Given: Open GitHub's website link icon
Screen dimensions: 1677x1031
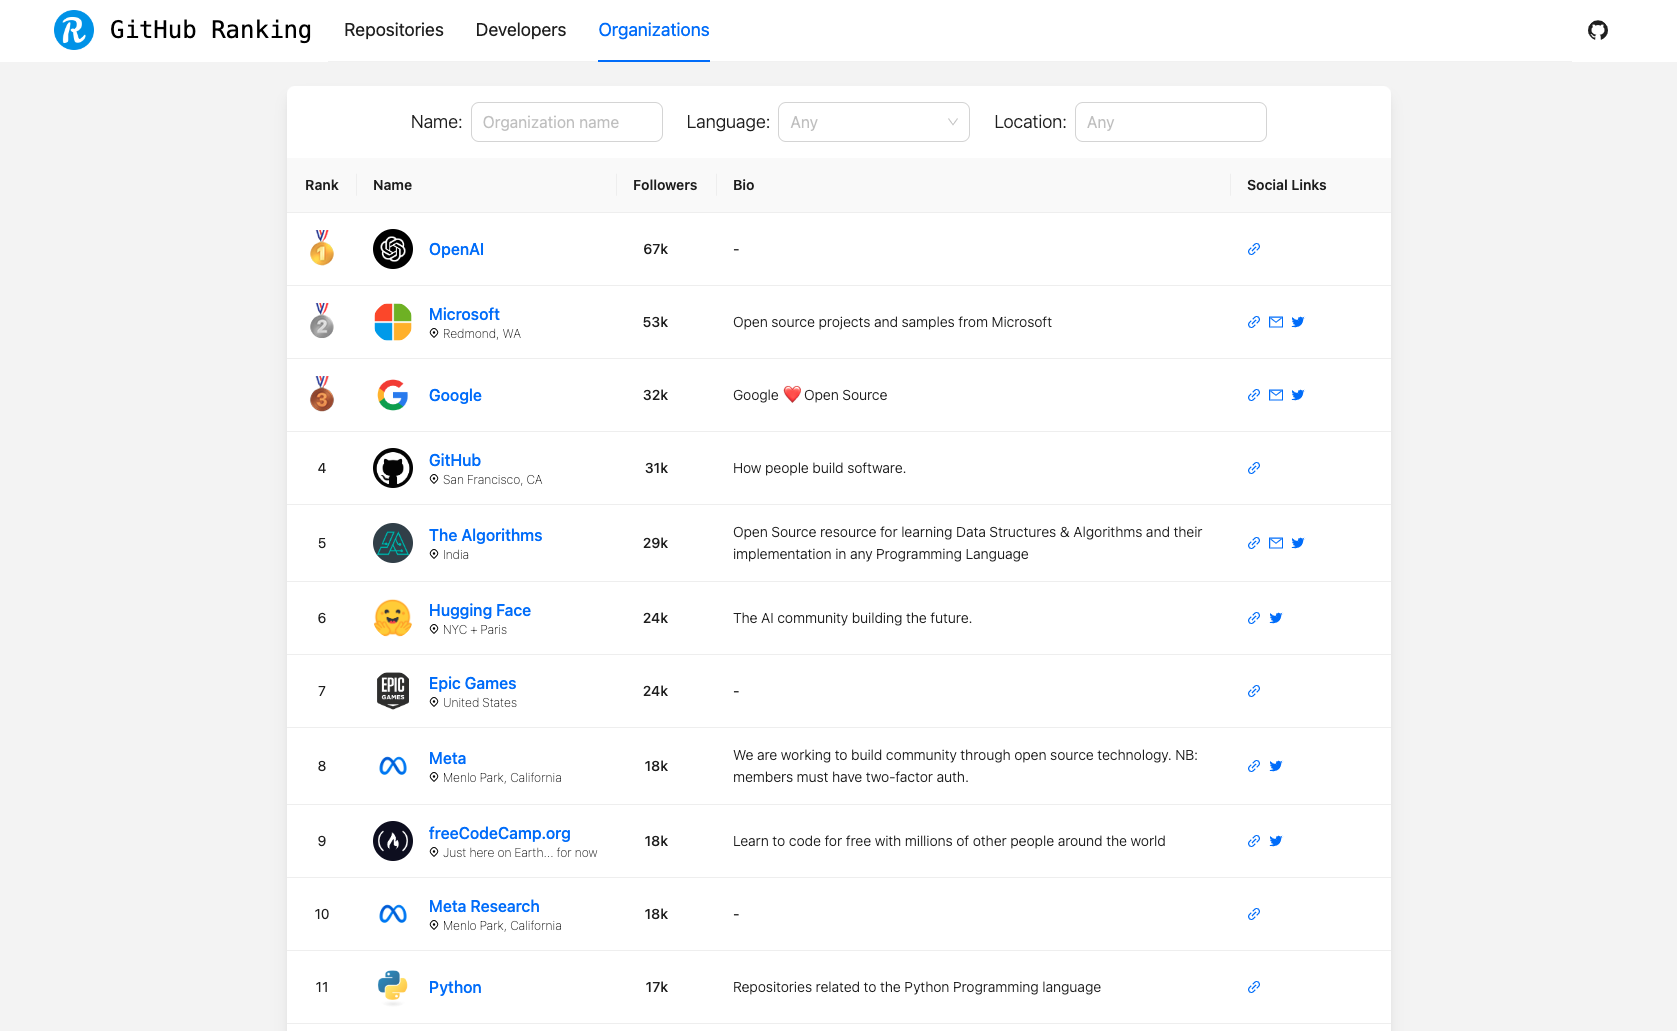Looking at the screenshot, I should (x=1253, y=468).
